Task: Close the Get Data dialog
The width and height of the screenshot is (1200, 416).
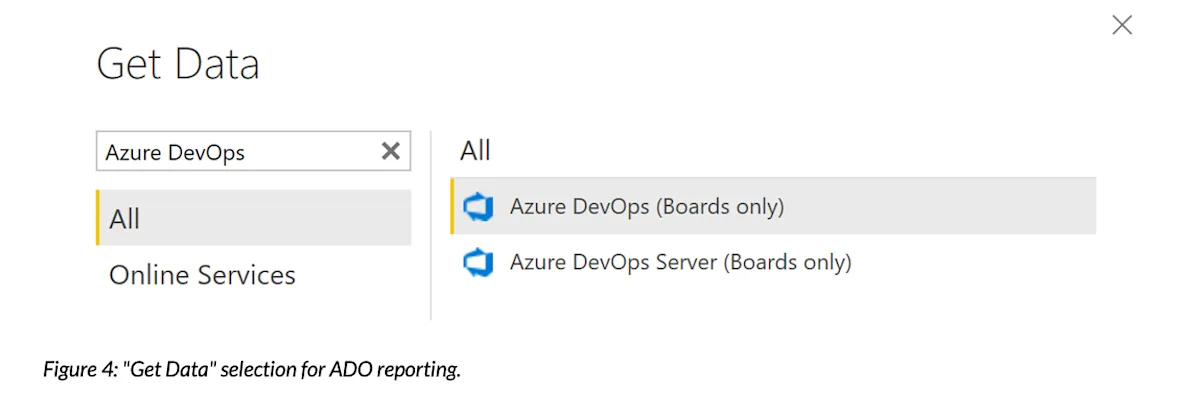Action: click(1122, 25)
